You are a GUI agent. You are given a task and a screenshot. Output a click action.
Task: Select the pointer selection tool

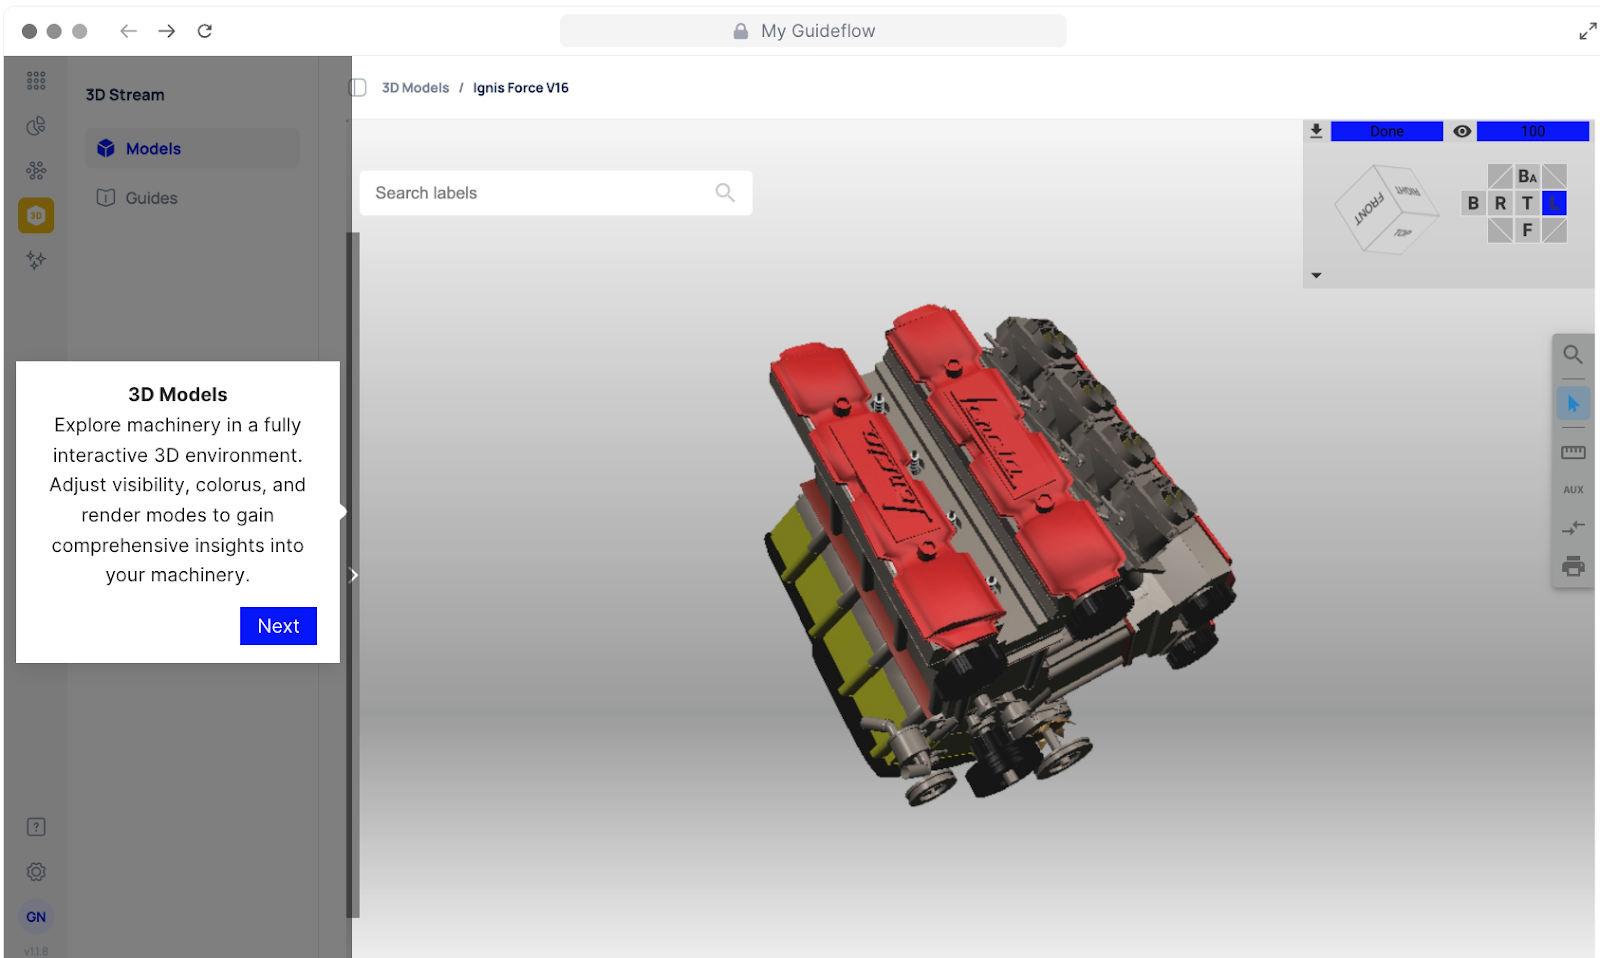(x=1573, y=404)
